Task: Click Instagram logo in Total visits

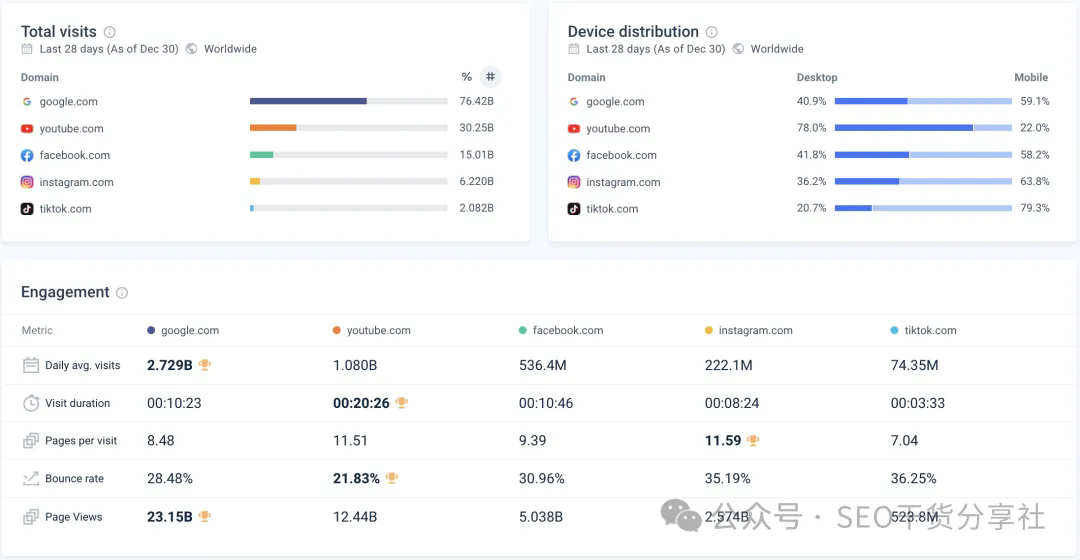Action: 27,182
